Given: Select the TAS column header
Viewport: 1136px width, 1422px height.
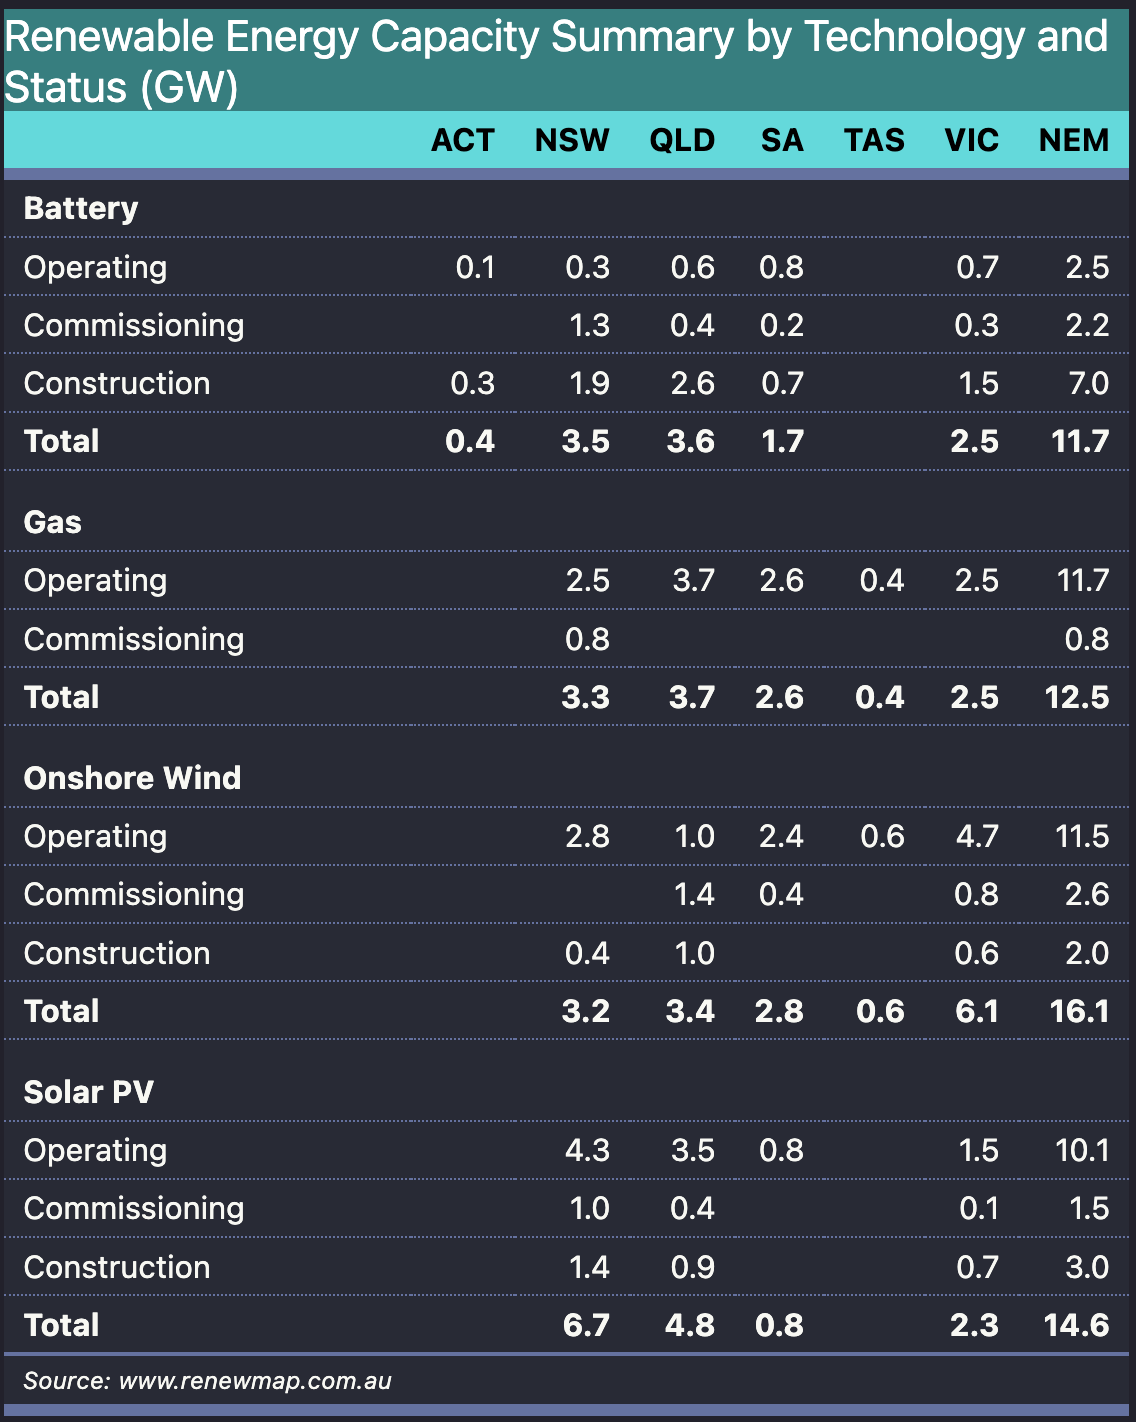Looking at the screenshot, I should point(874,140).
